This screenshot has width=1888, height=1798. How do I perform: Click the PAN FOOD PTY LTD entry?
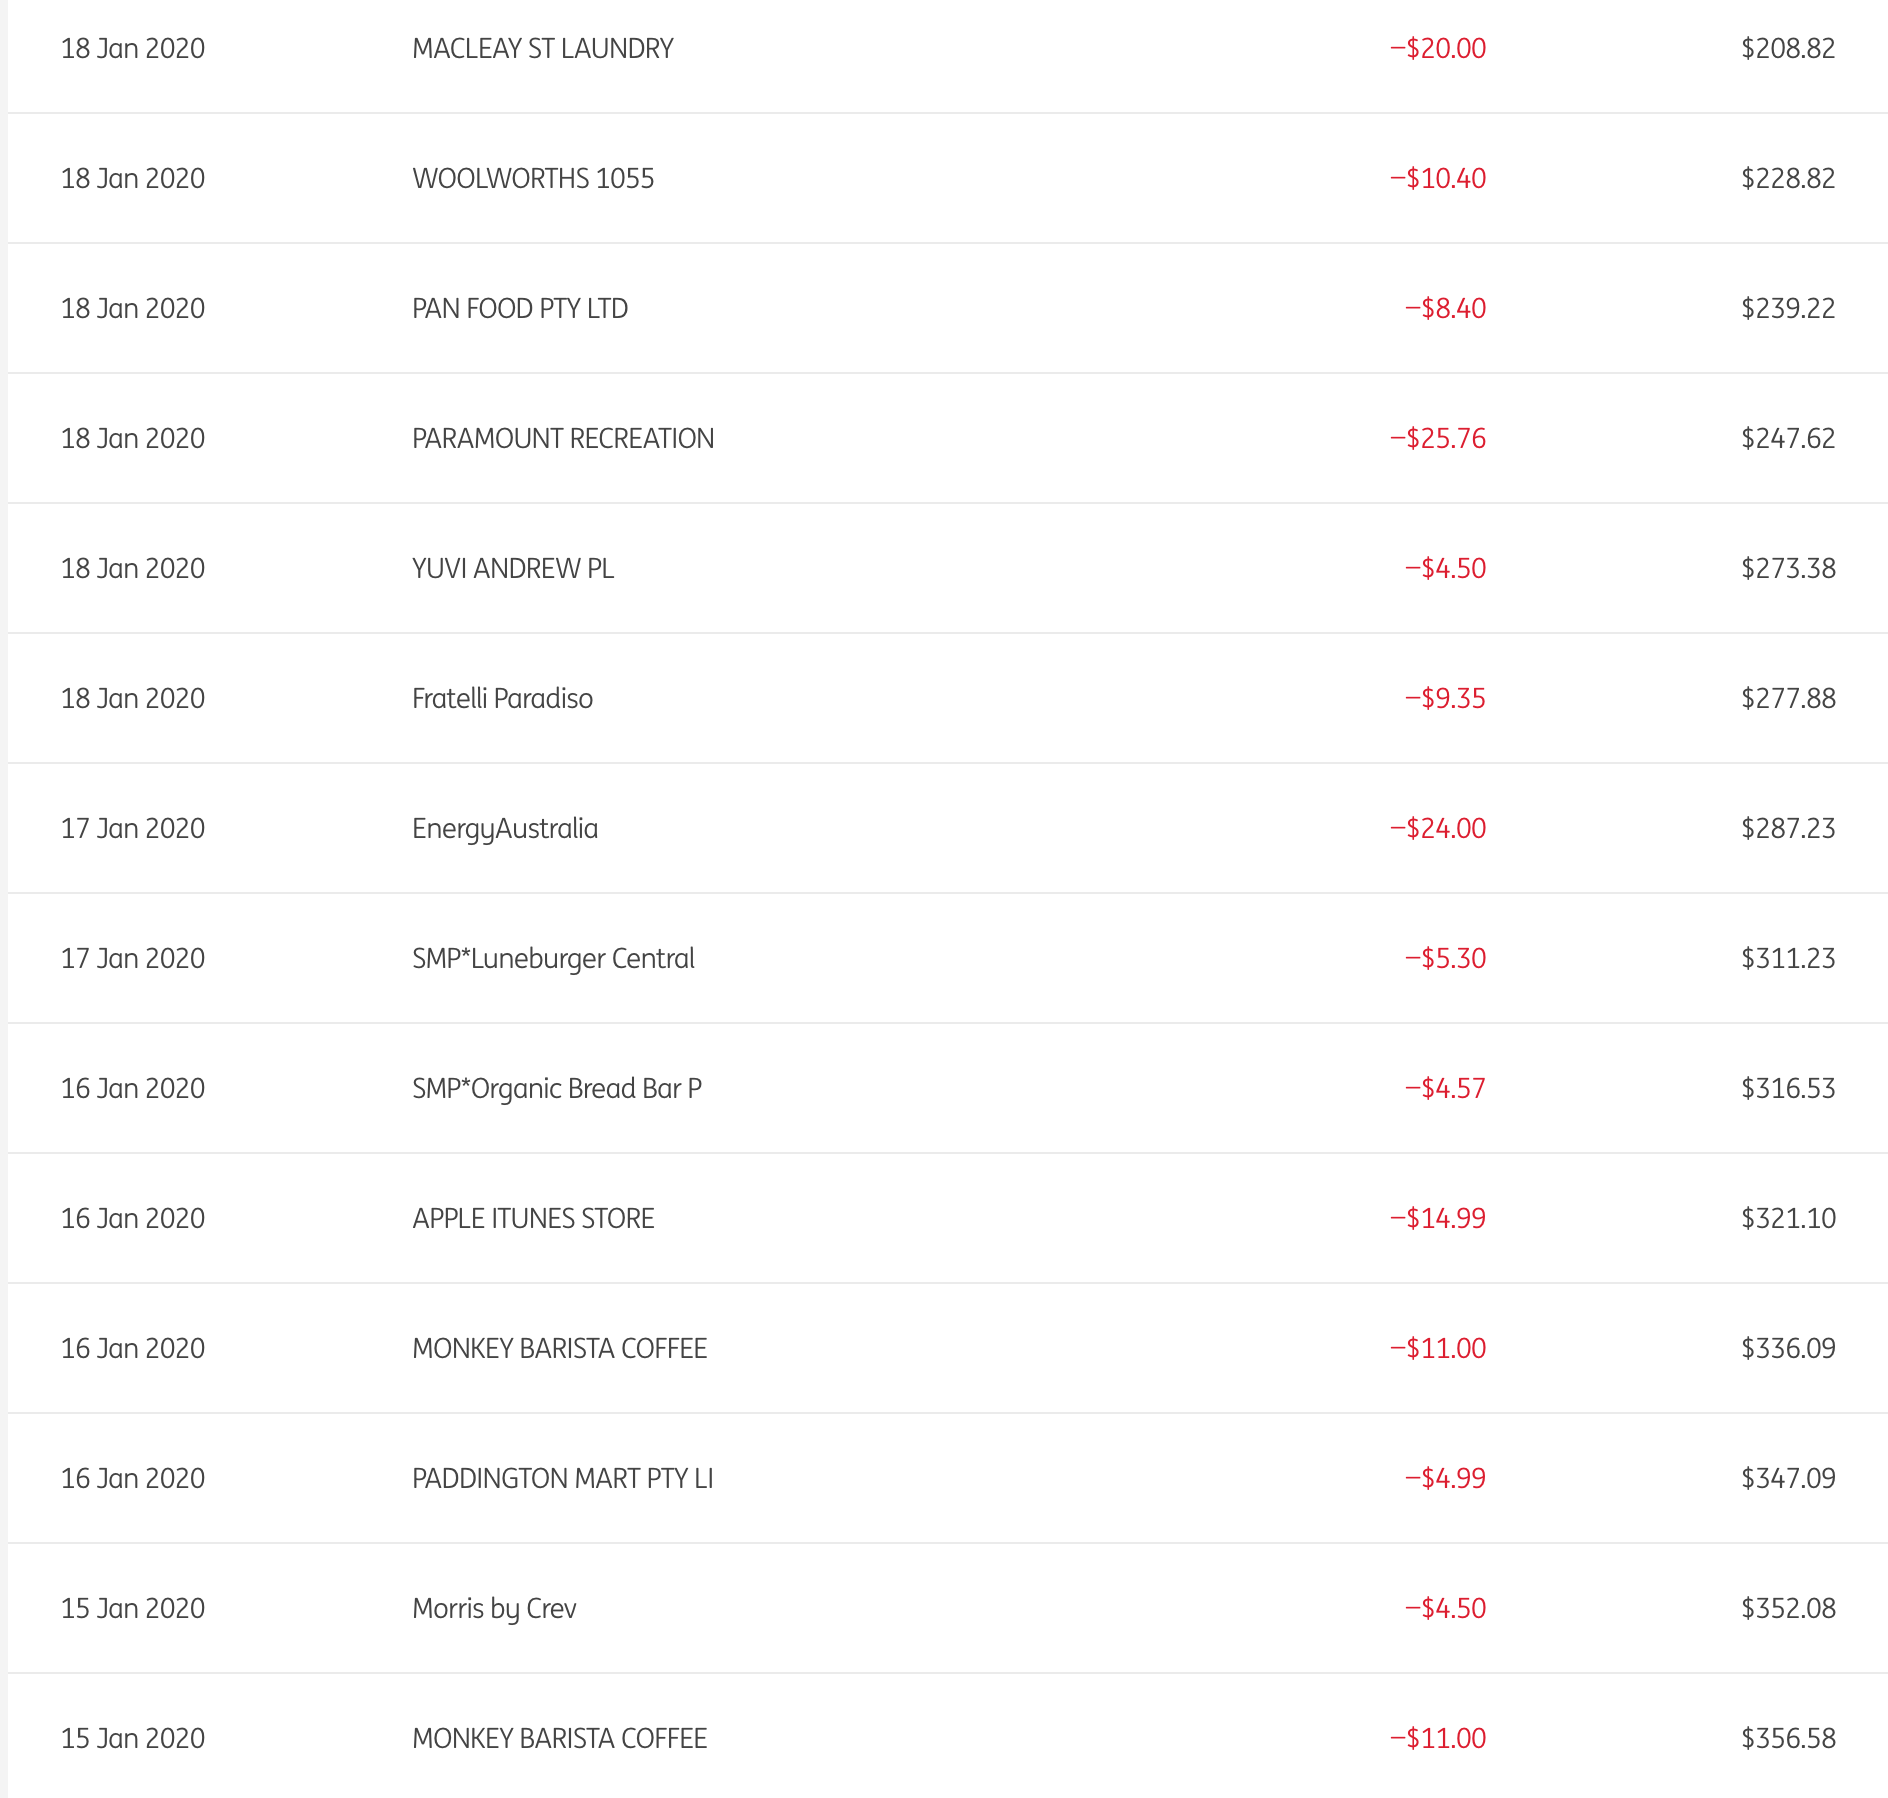tap(520, 308)
